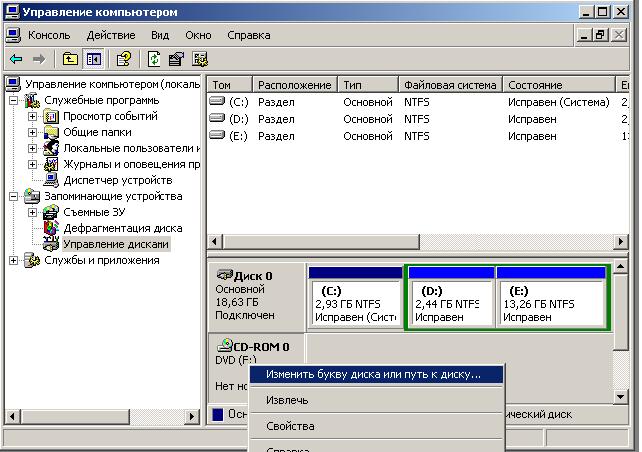Image resolution: width=642 pixels, height=452 pixels.
Task: Click the Removable Storage icon in tree
Action: [51, 212]
